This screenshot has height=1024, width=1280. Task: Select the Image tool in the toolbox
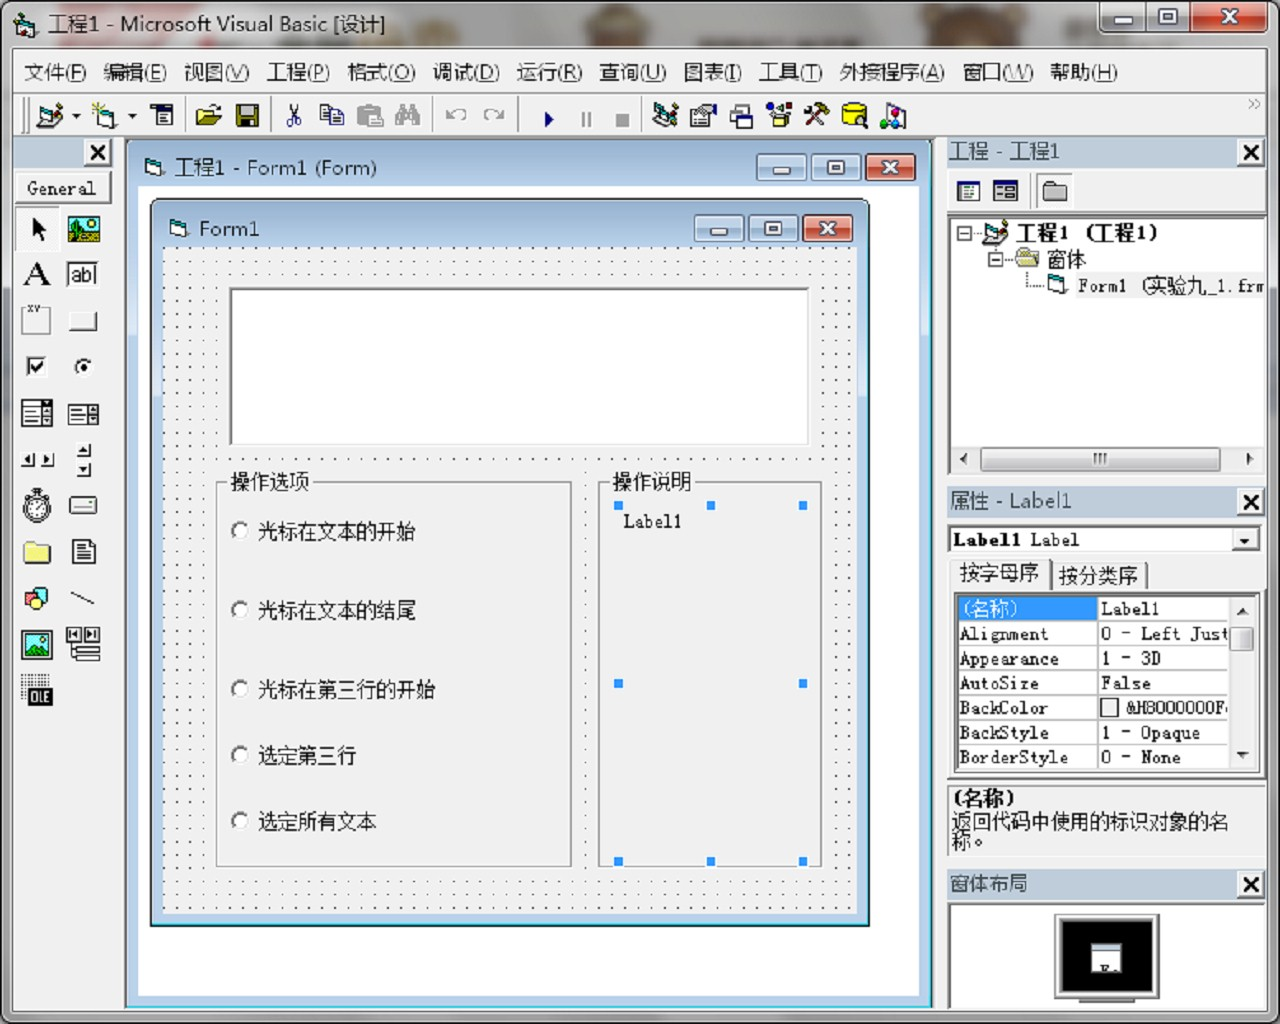pyautogui.click(x=37, y=644)
